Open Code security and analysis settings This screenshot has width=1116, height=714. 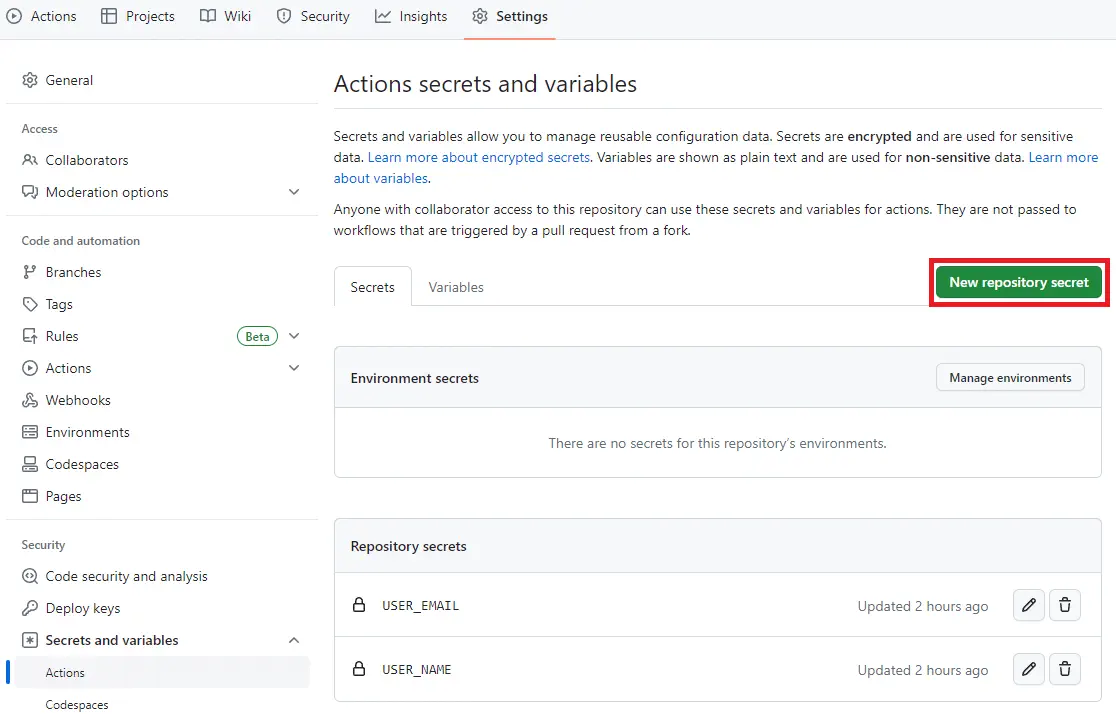126,576
